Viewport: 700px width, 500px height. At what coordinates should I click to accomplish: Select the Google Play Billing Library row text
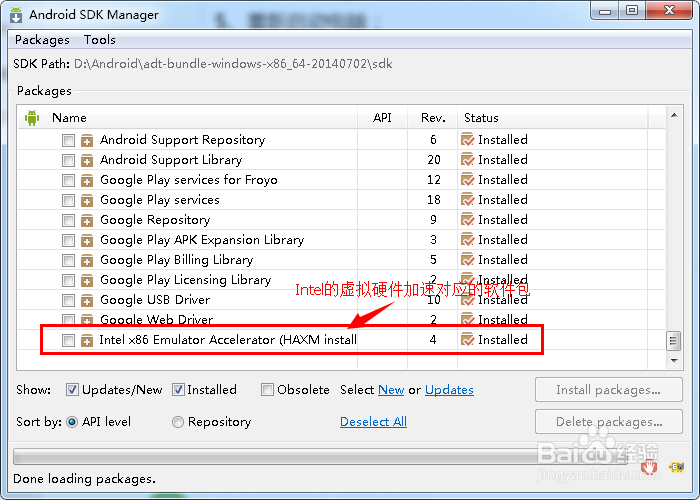177,260
